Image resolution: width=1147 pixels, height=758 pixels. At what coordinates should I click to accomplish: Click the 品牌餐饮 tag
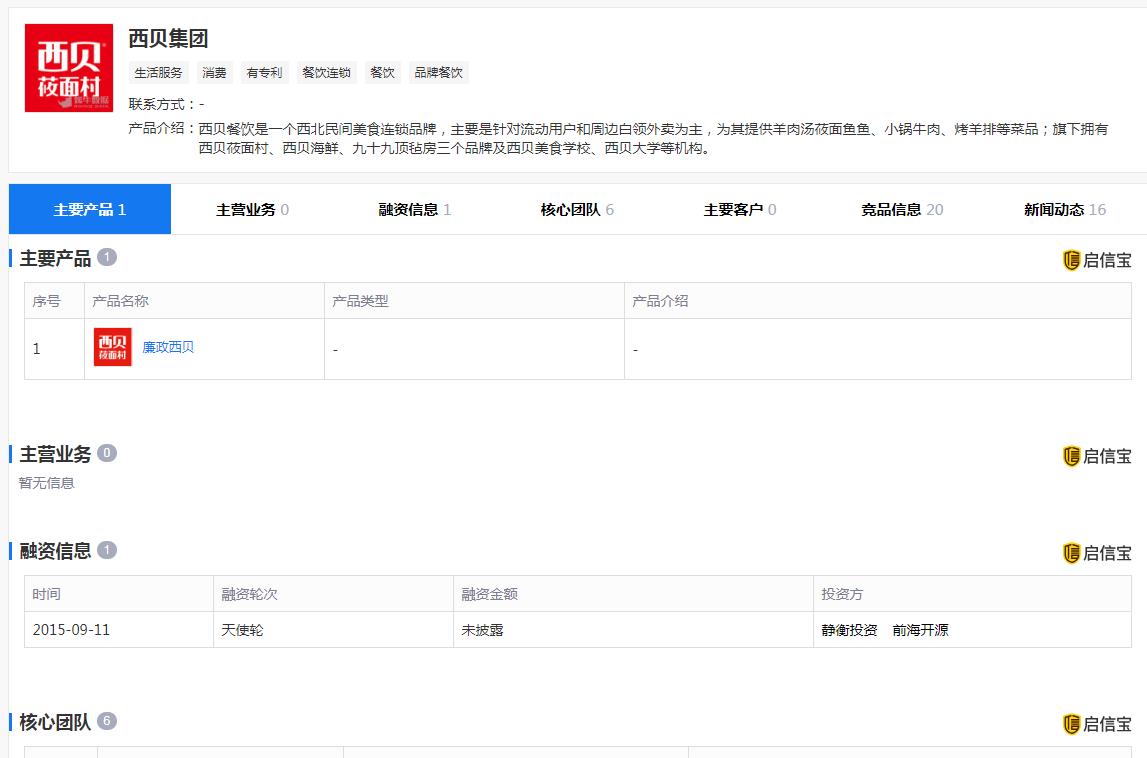[x=438, y=72]
